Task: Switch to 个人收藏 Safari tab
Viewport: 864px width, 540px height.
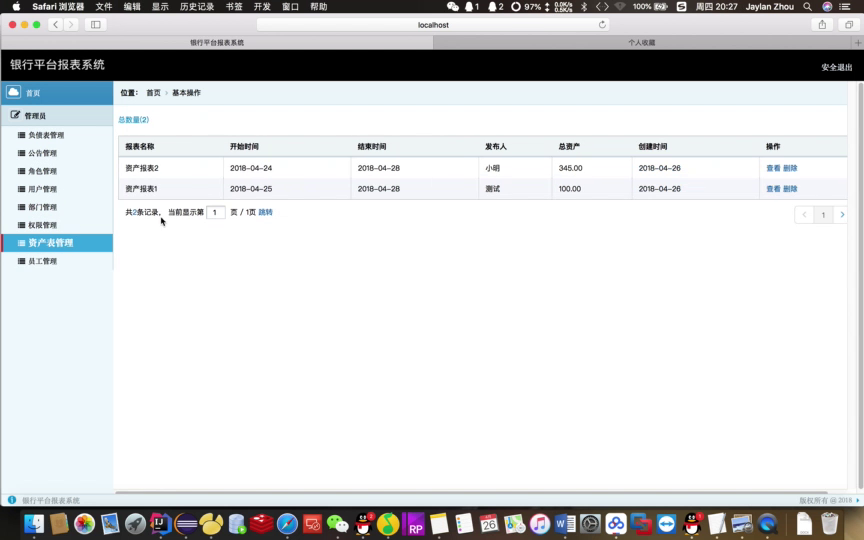Action: tap(641, 42)
